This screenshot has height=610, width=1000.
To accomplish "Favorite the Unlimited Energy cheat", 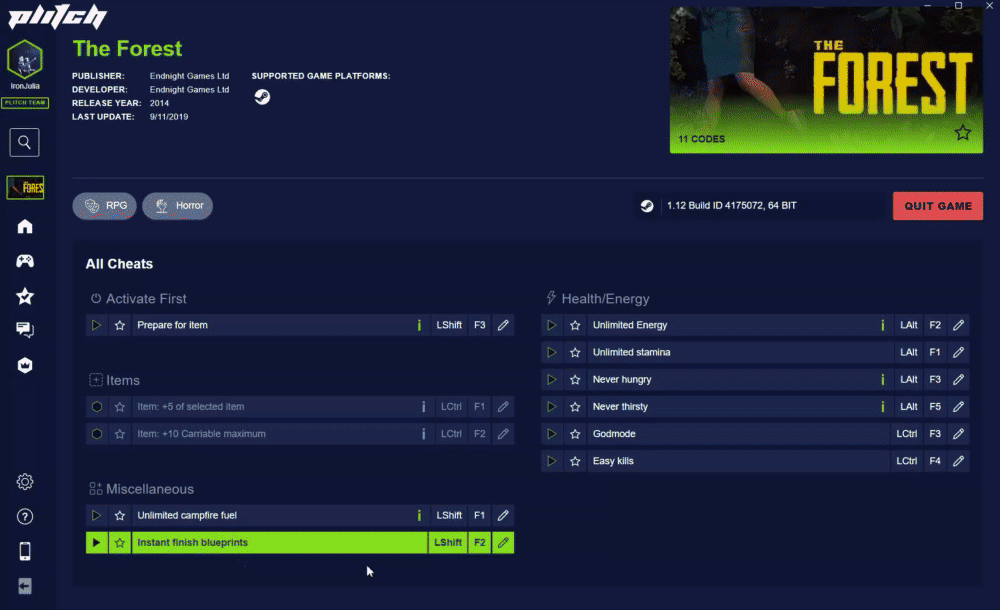I will (x=575, y=325).
